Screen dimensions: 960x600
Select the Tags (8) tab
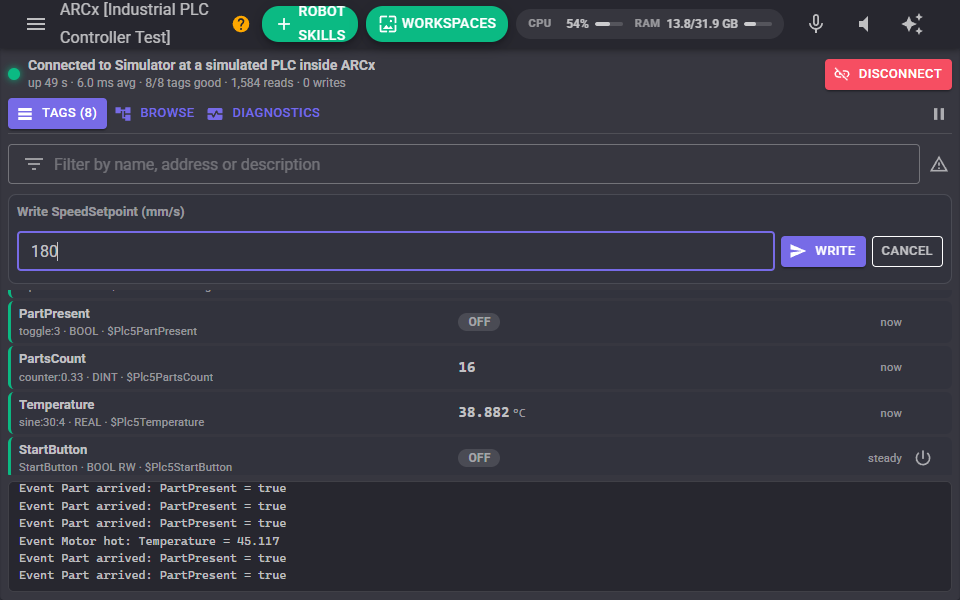pos(58,113)
